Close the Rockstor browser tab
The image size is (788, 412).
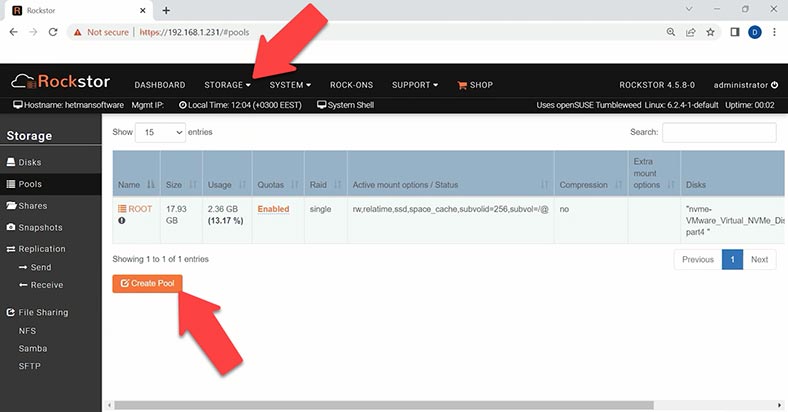point(143,10)
